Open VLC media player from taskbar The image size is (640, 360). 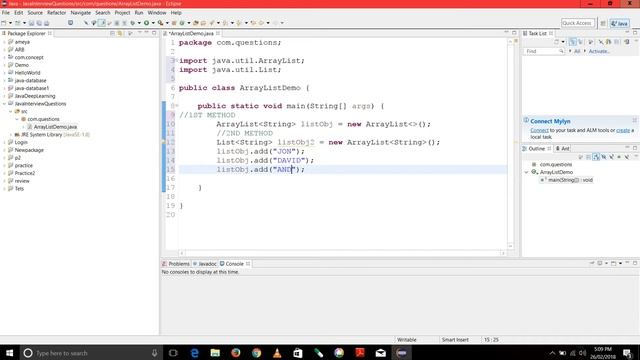tap(277, 353)
